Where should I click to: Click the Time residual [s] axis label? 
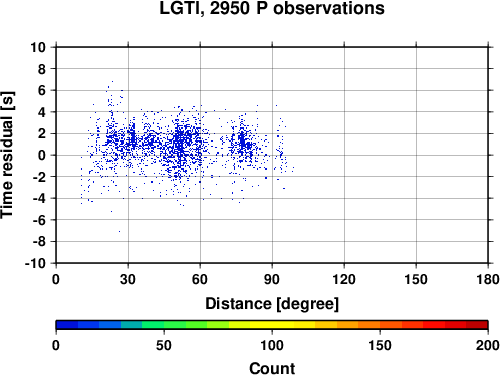click(x=7, y=155)
